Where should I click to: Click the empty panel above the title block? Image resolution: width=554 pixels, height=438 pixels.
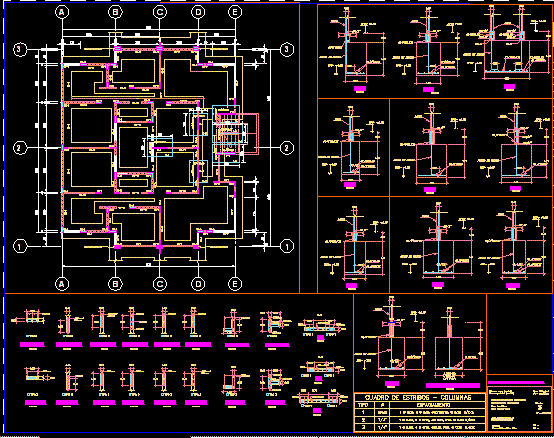click(519, 334)
